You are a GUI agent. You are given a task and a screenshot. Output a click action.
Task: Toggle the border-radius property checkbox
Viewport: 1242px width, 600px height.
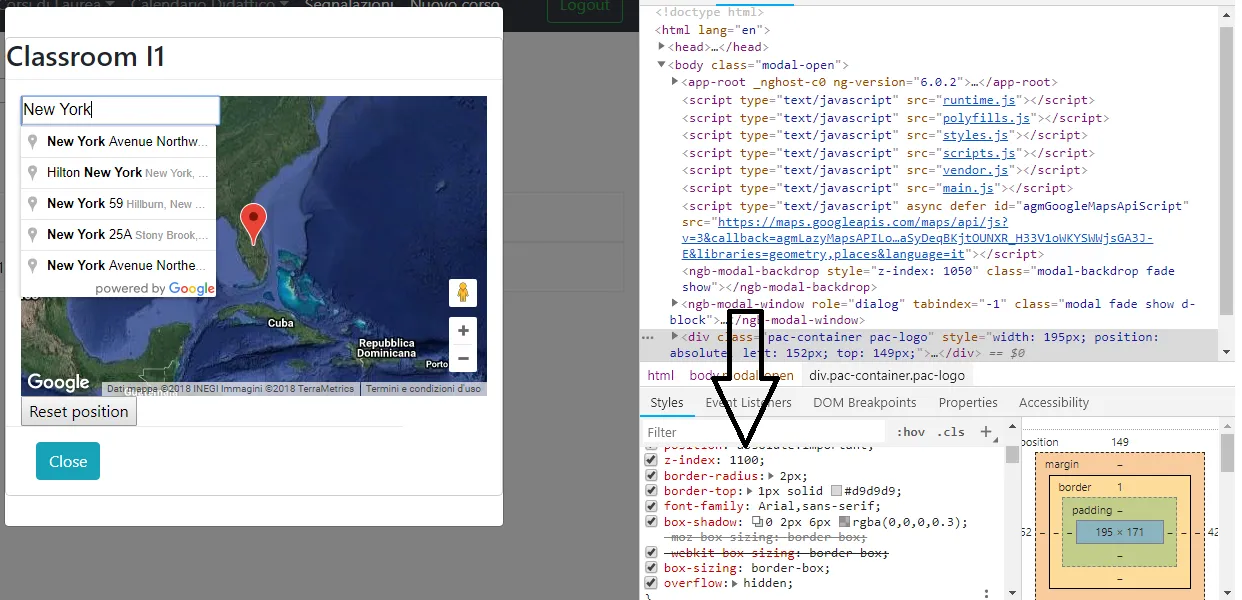(651, 476)
